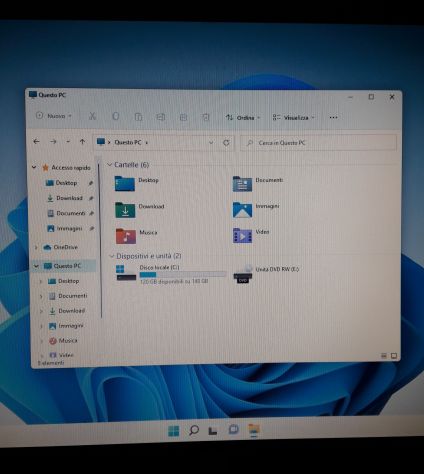424x474 pixels.
Task: Select Unità DVD RW (E:) drive
Action: click(266, 274)
